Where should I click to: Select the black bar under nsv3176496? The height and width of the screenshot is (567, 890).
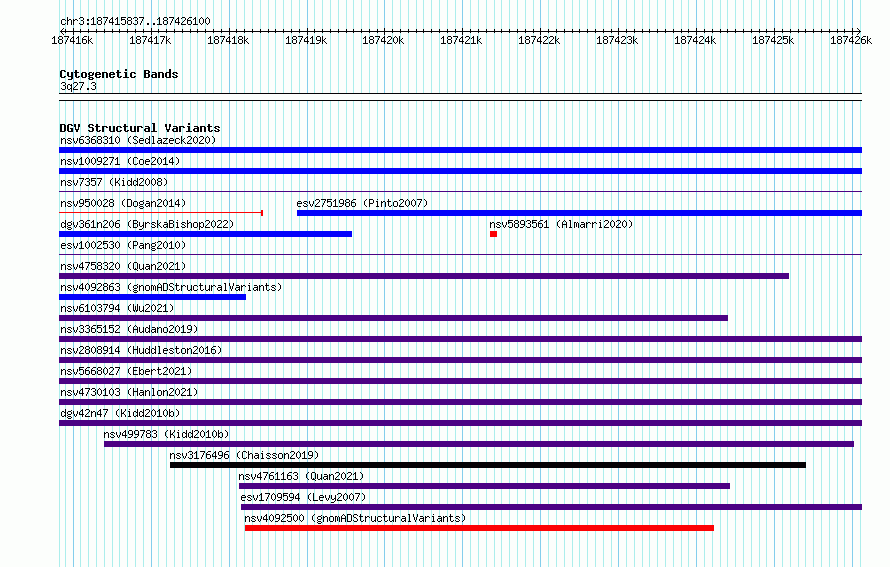click(488, 465)
